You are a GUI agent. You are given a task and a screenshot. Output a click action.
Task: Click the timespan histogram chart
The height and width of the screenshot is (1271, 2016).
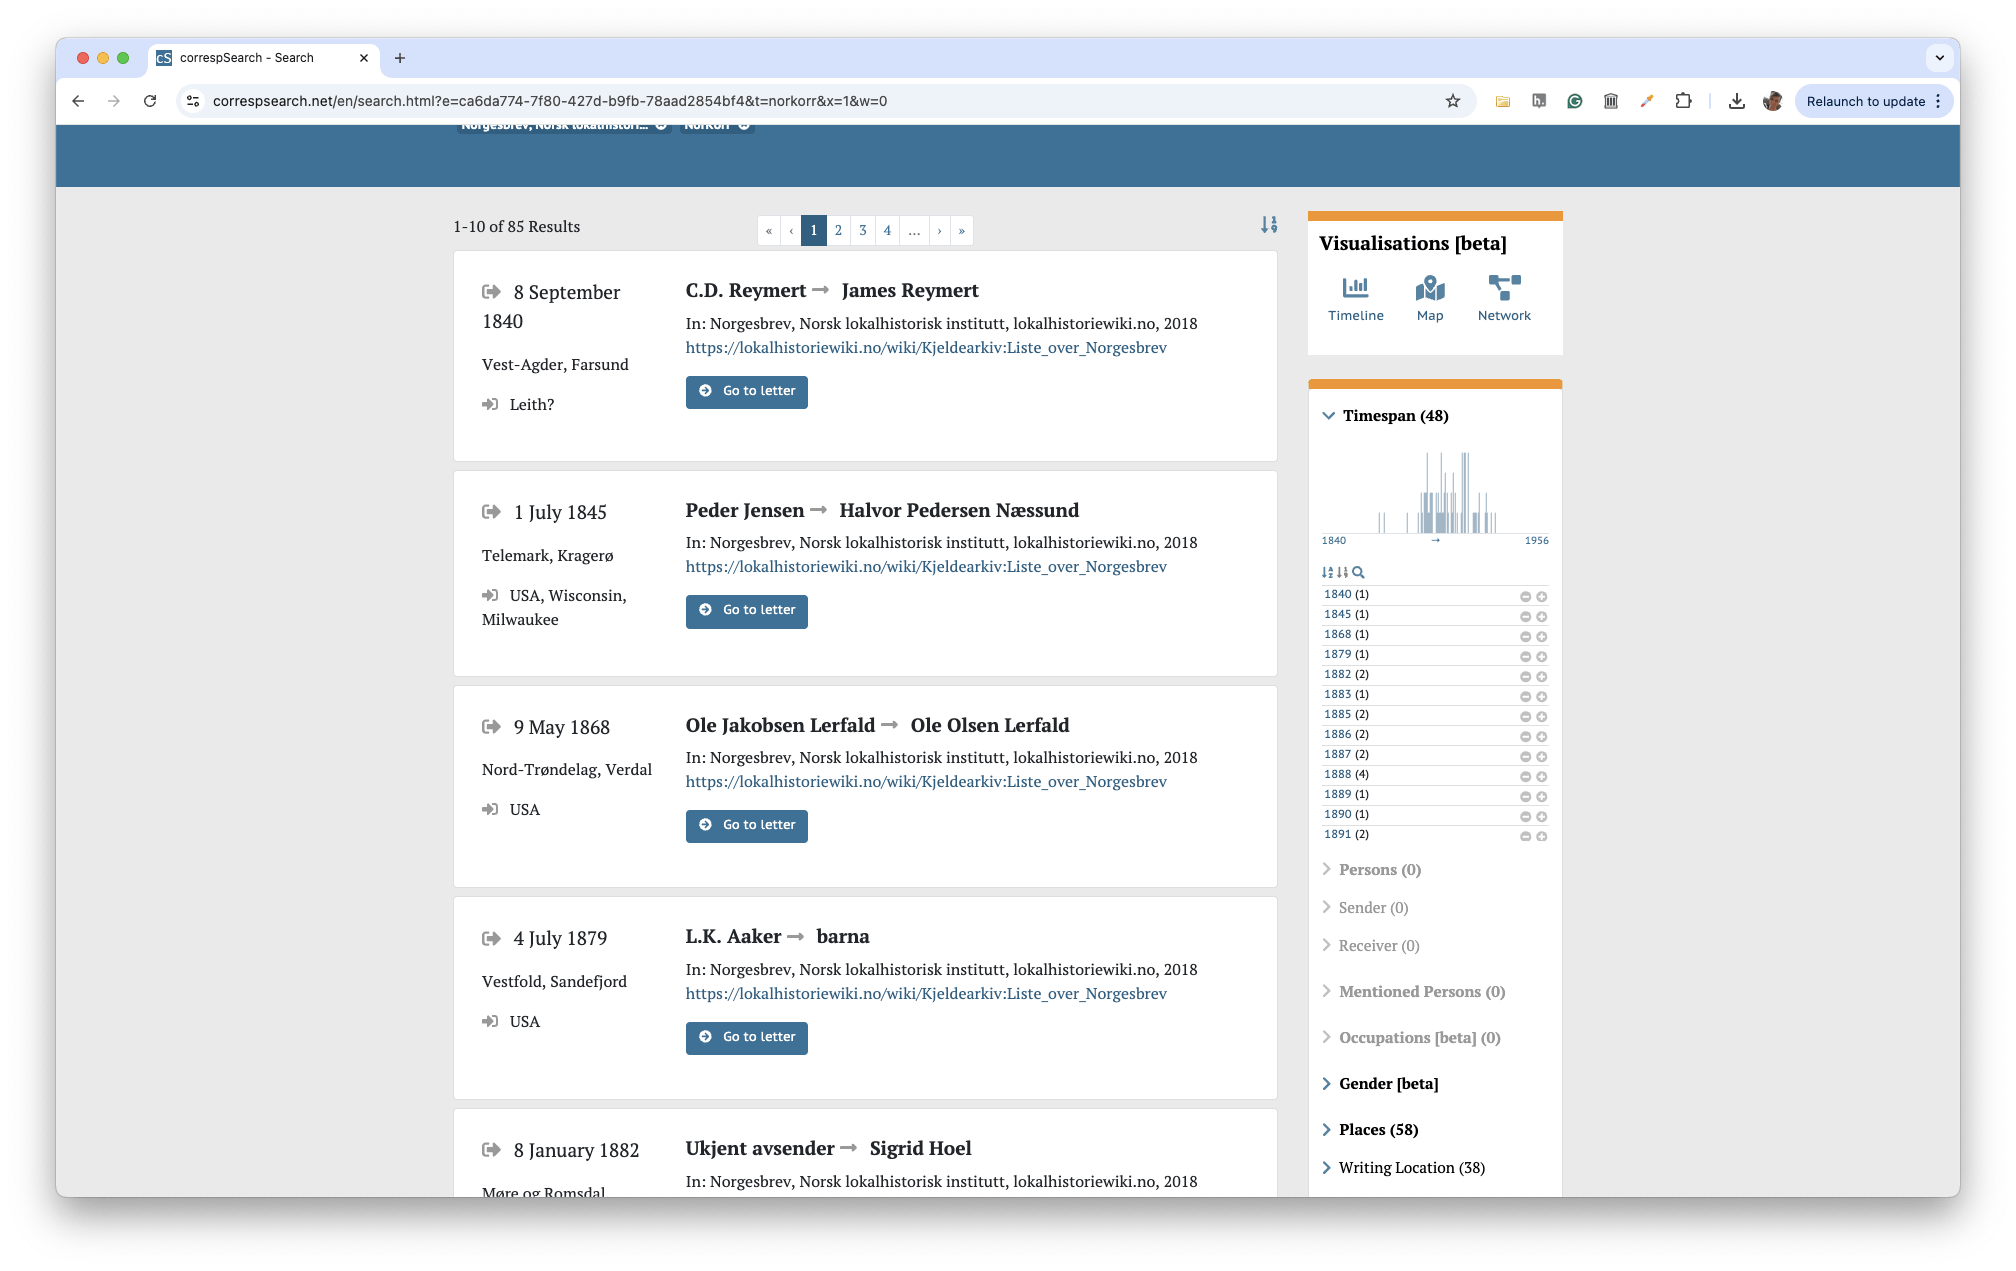[x=1434, y=493]
